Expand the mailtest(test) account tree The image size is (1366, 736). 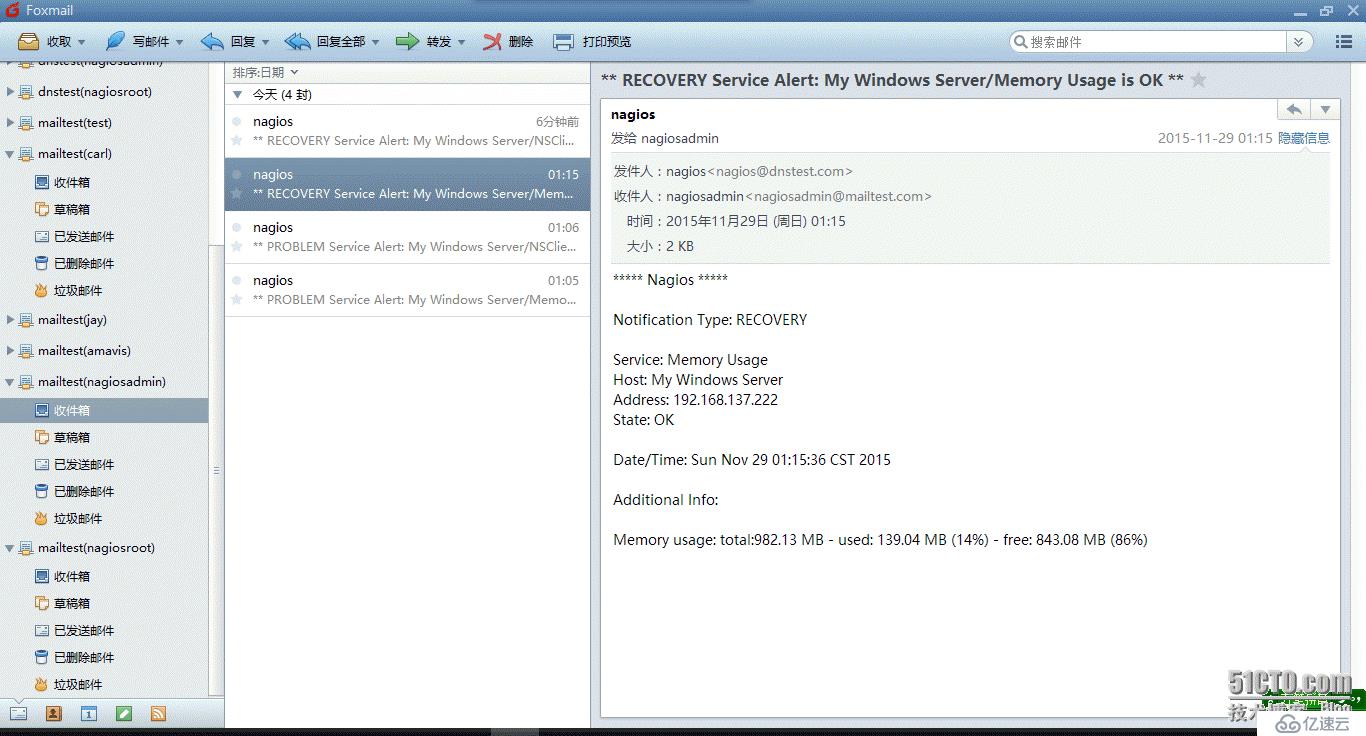[10, 123]
